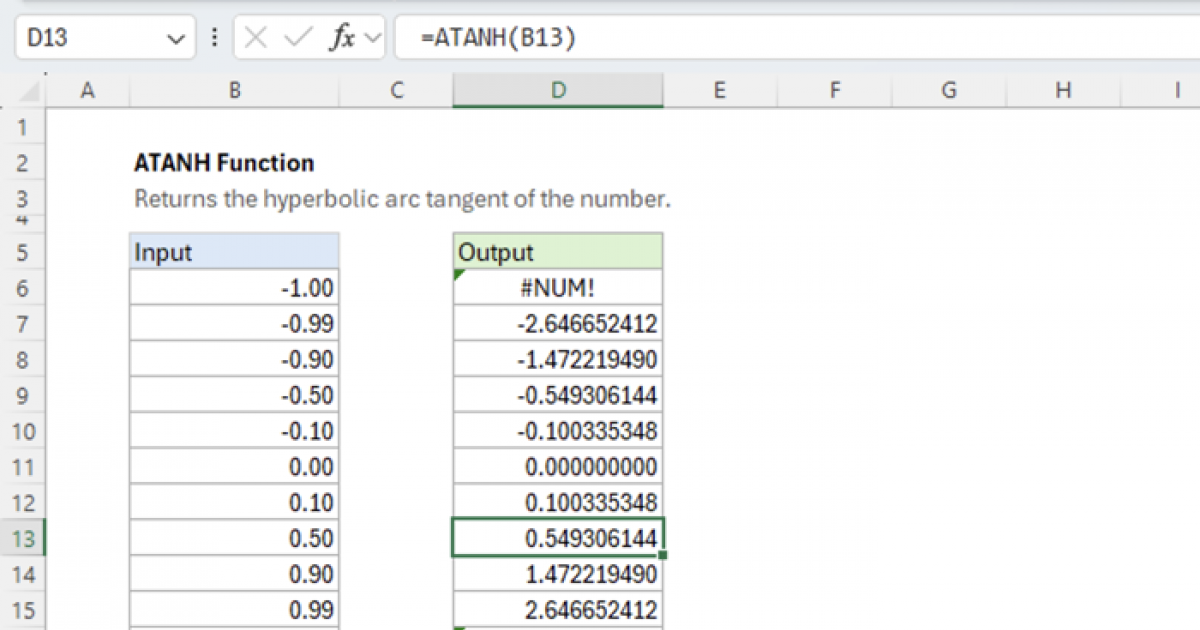The image size is (1200, 630).
Task: Click the Cancel (X) icon beside formula bar
Action: click(x=257, y=38)
